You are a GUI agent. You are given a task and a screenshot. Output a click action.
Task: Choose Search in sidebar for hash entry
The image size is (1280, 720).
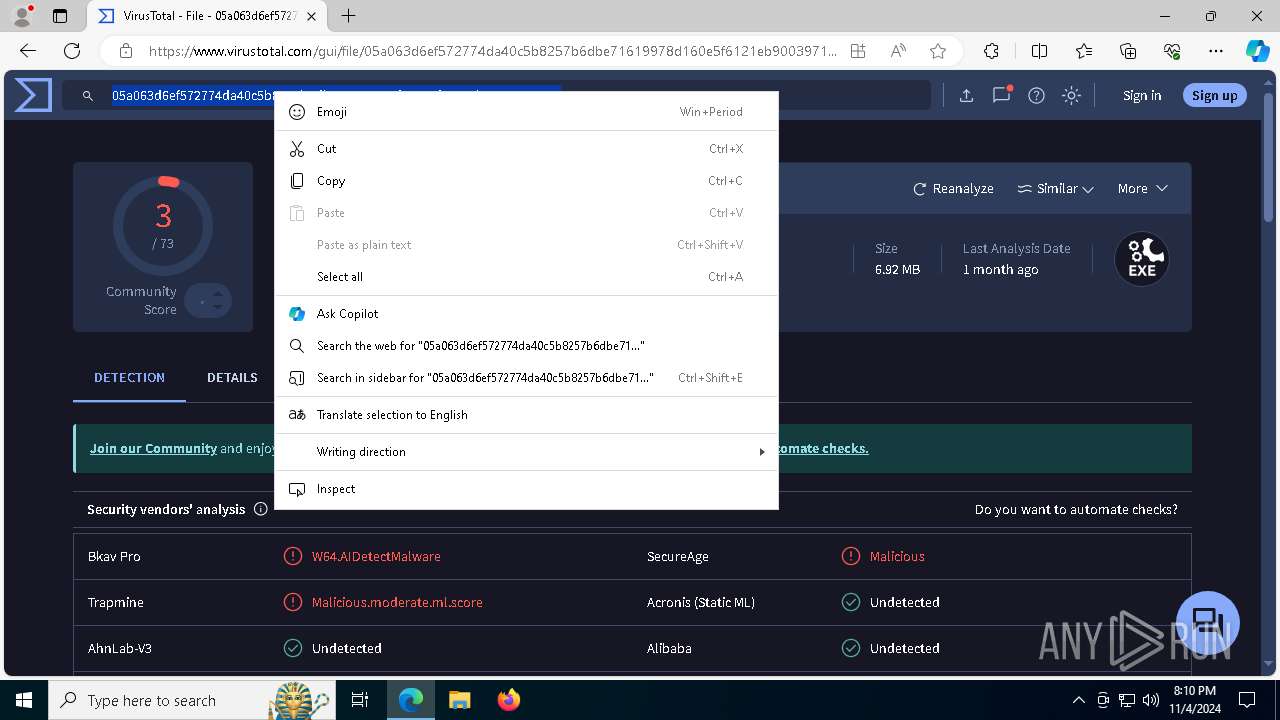[526, 378]
